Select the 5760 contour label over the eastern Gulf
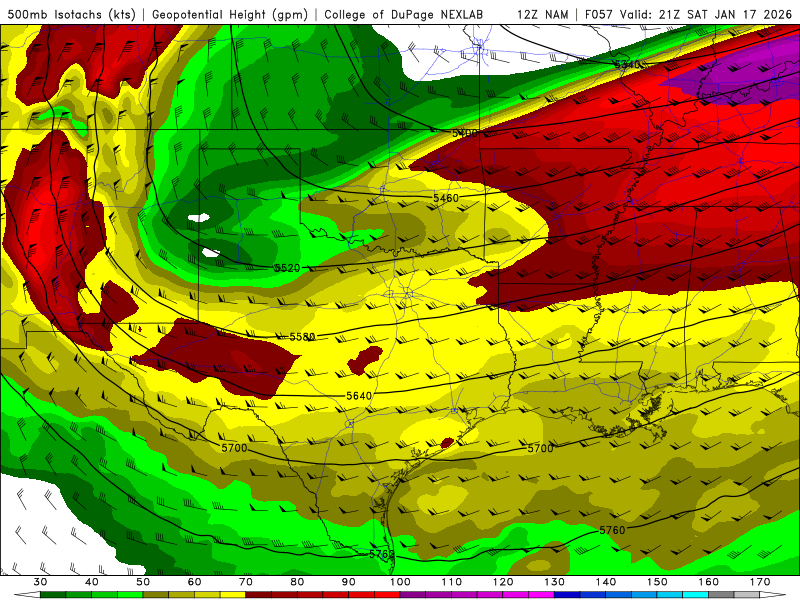Image resolution: width=800 pixels, height=600 pixels. [x=612, y=530]
